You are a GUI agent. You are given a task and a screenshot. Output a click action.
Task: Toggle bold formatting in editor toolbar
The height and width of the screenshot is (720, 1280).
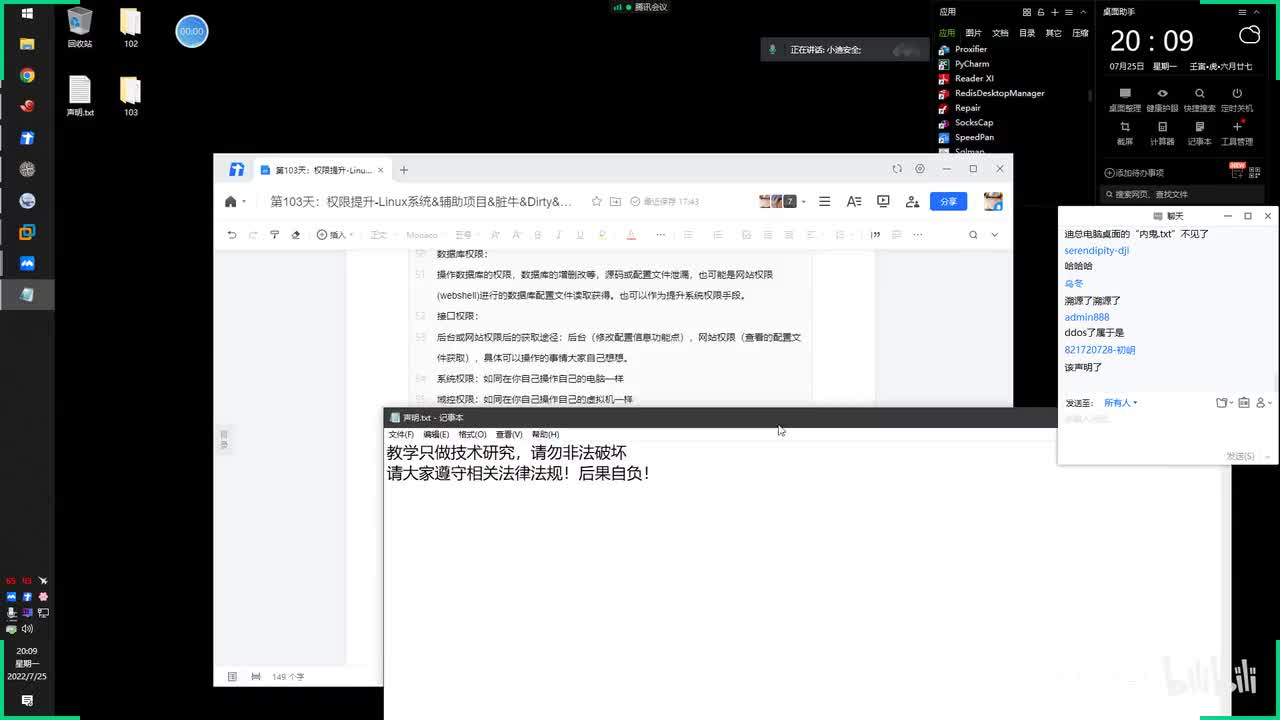[x=537, y=235]
